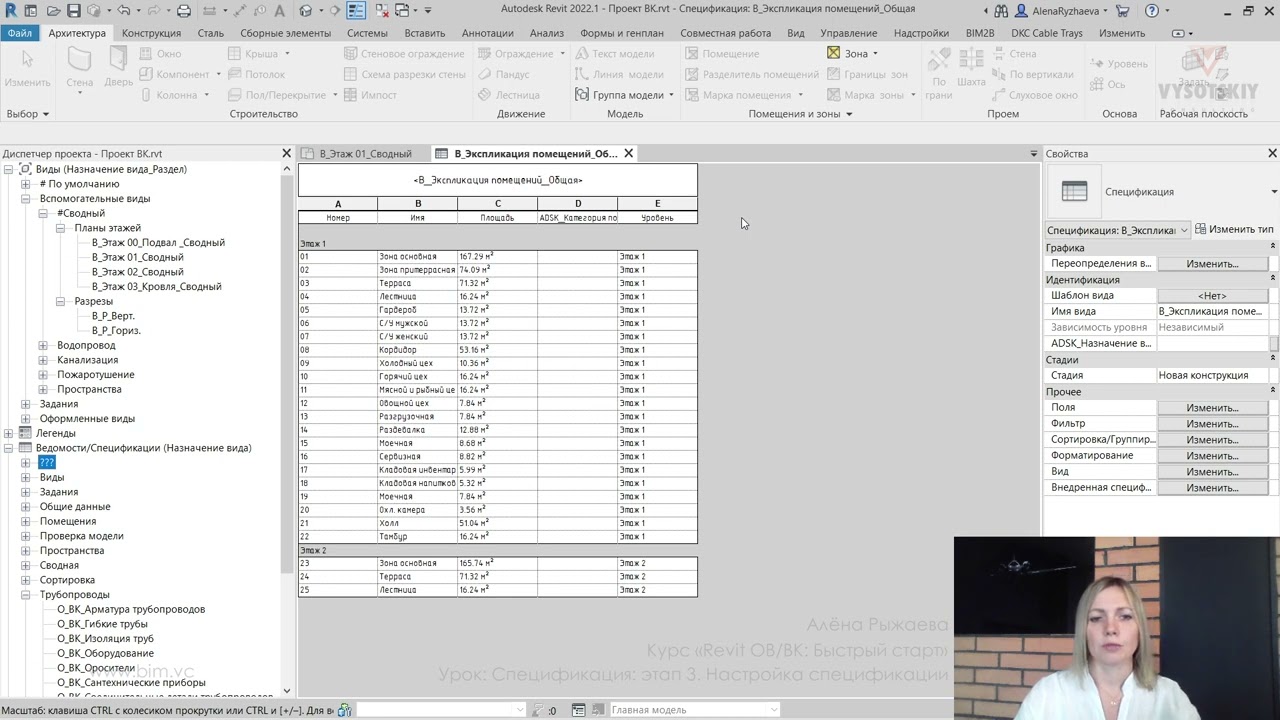
Task: Switch to the Конструкция ribbon tab
Action: (x=151, y=33)
